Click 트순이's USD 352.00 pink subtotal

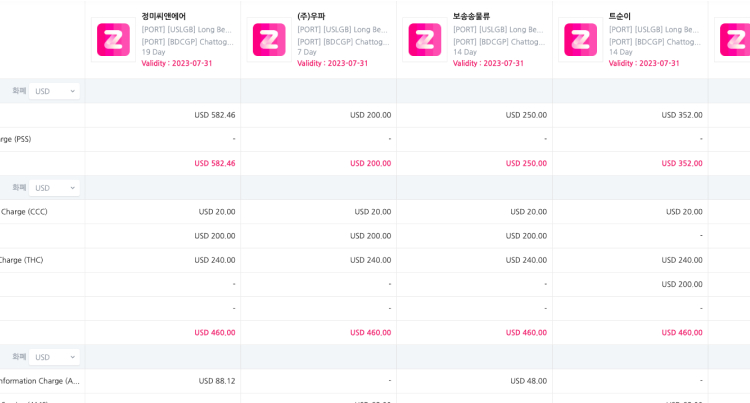tap(682, 163)
